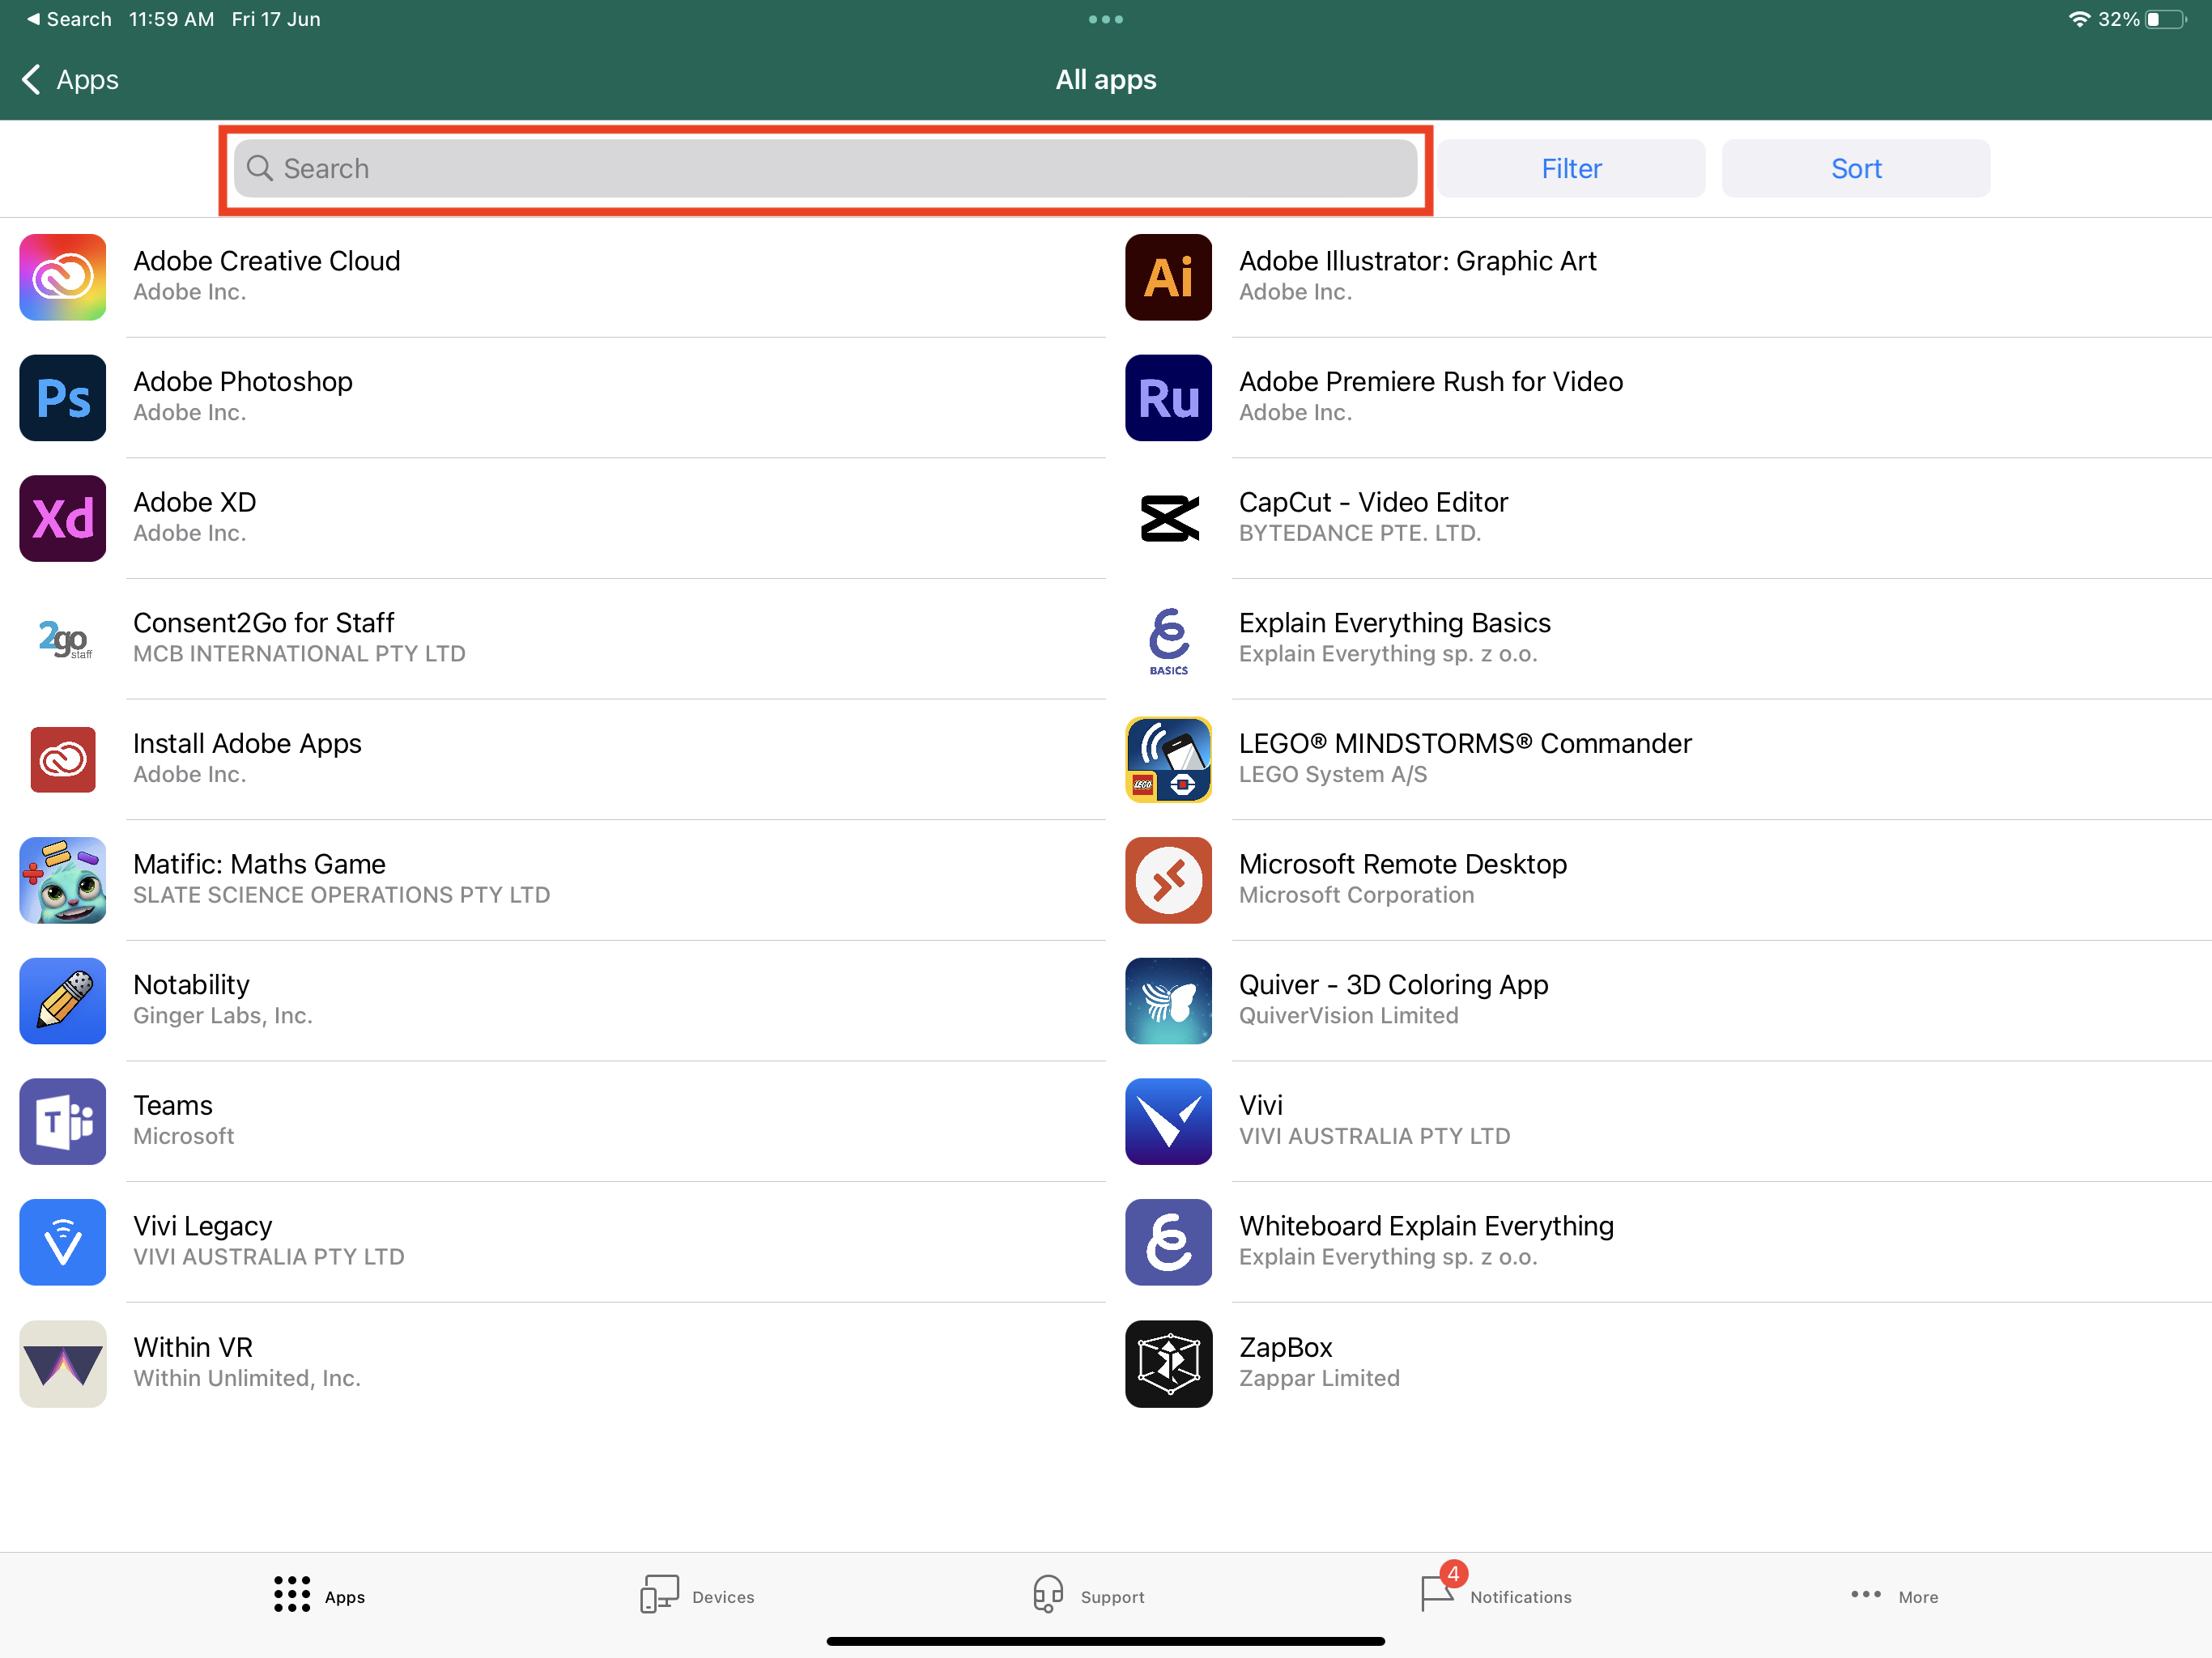Viewport: 2212px width, 1658px height.
Task: Tap the Devices tab icon
Action: point(659,1594)
